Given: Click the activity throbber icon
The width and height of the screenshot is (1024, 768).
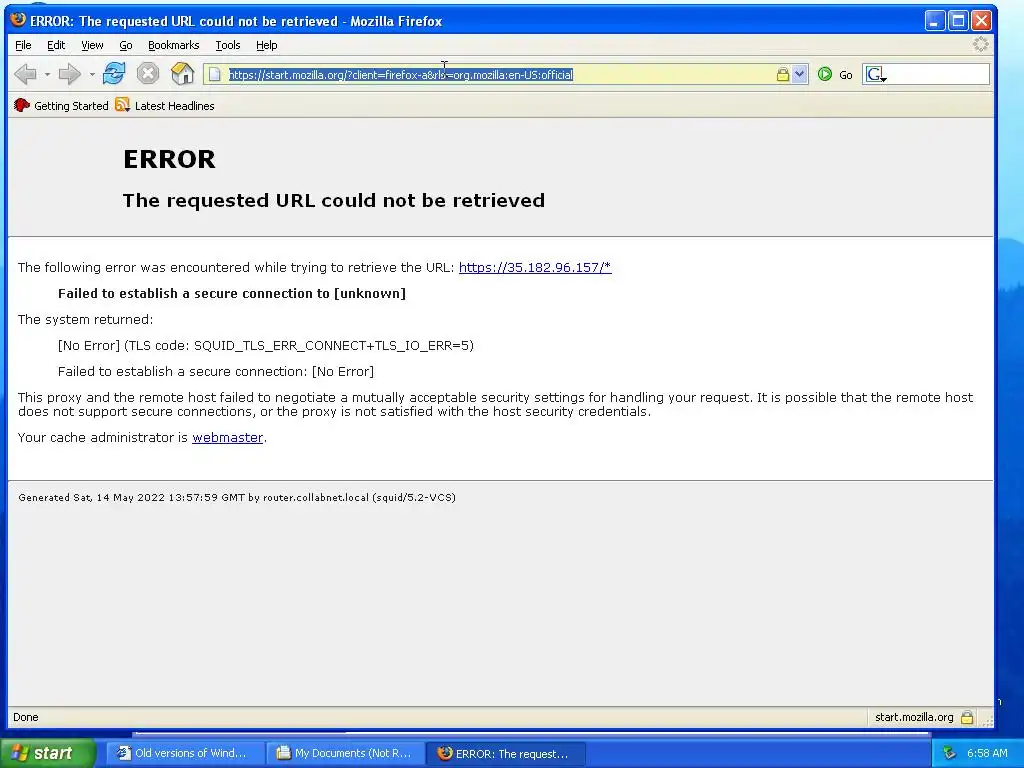Looking at the screenshot, I should pyautogui.click(x=980, y=44).
